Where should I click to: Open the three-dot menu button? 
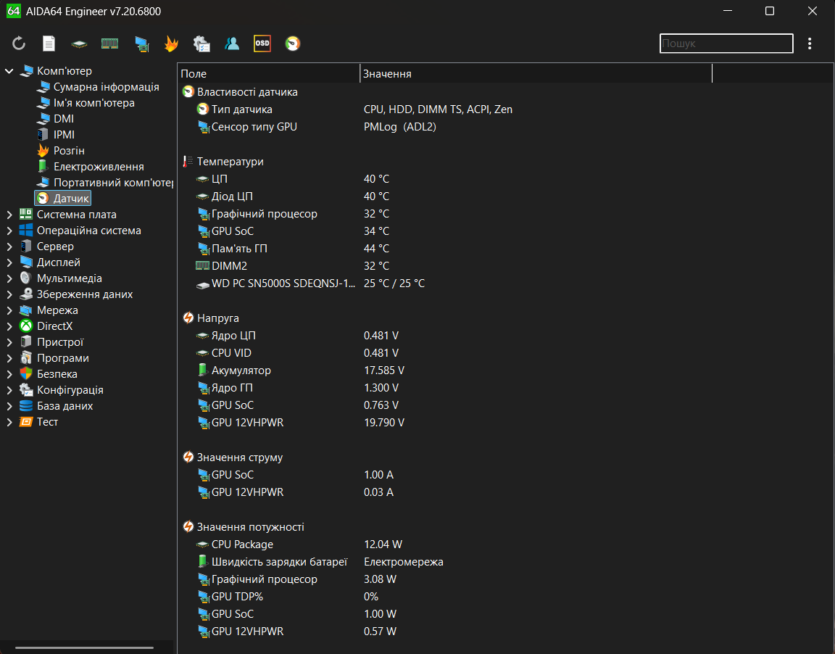pos(810,44)
